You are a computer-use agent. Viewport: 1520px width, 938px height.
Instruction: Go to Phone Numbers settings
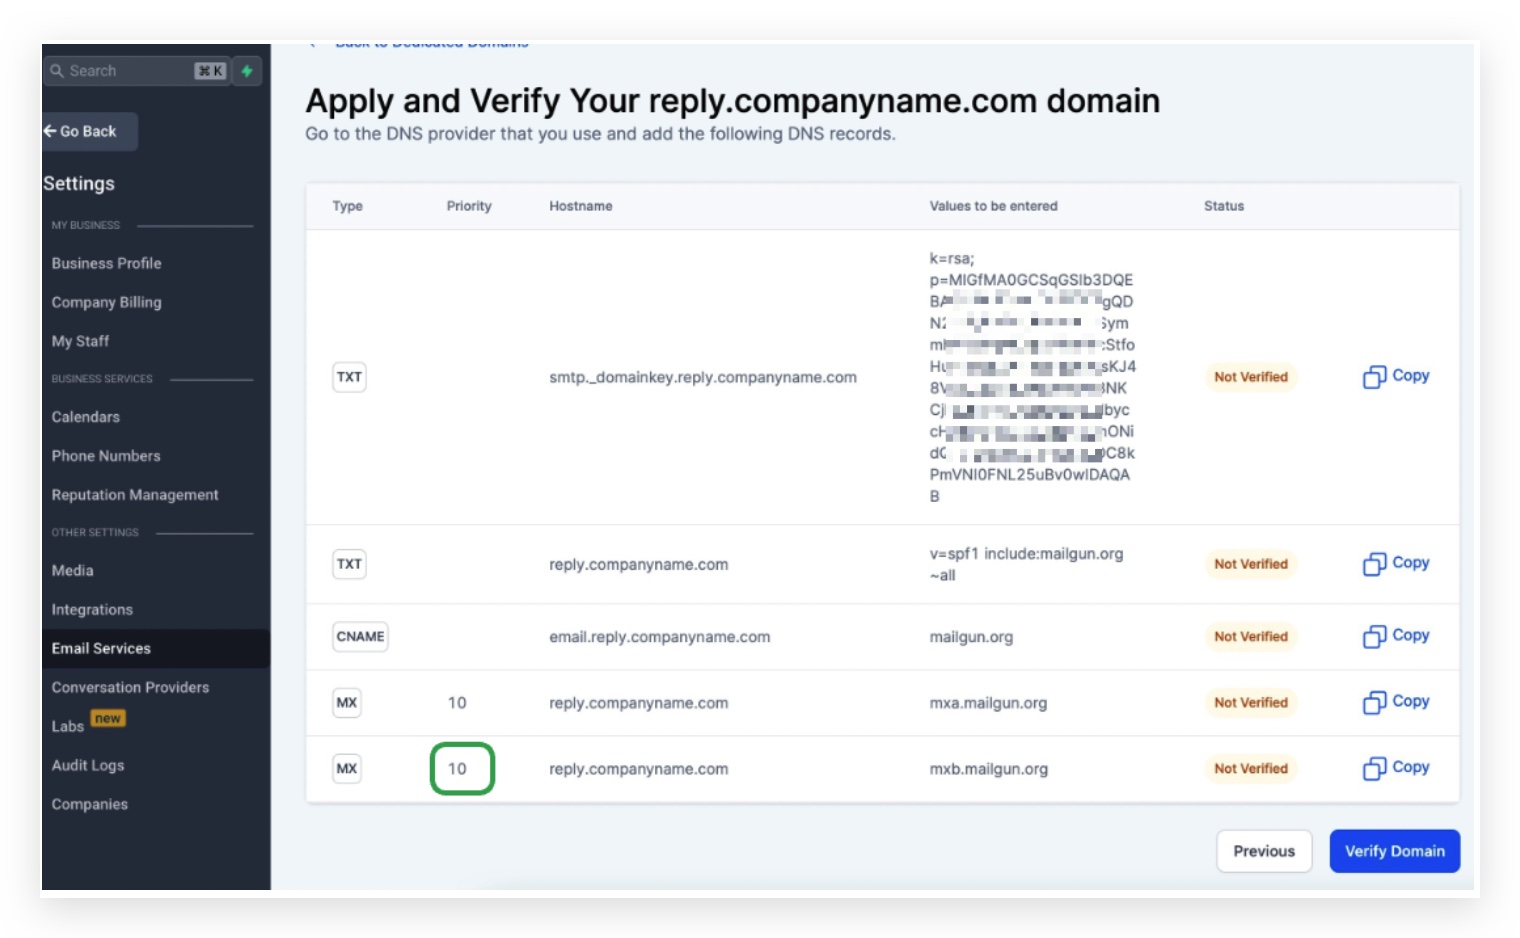pos(105,456)
